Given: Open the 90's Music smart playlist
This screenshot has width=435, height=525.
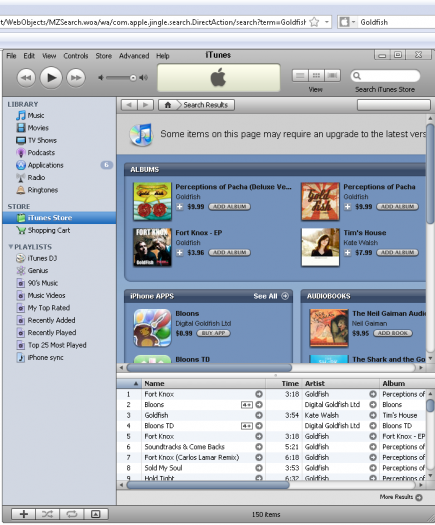Looking at the screenshot, I should [x=43, y=283].
